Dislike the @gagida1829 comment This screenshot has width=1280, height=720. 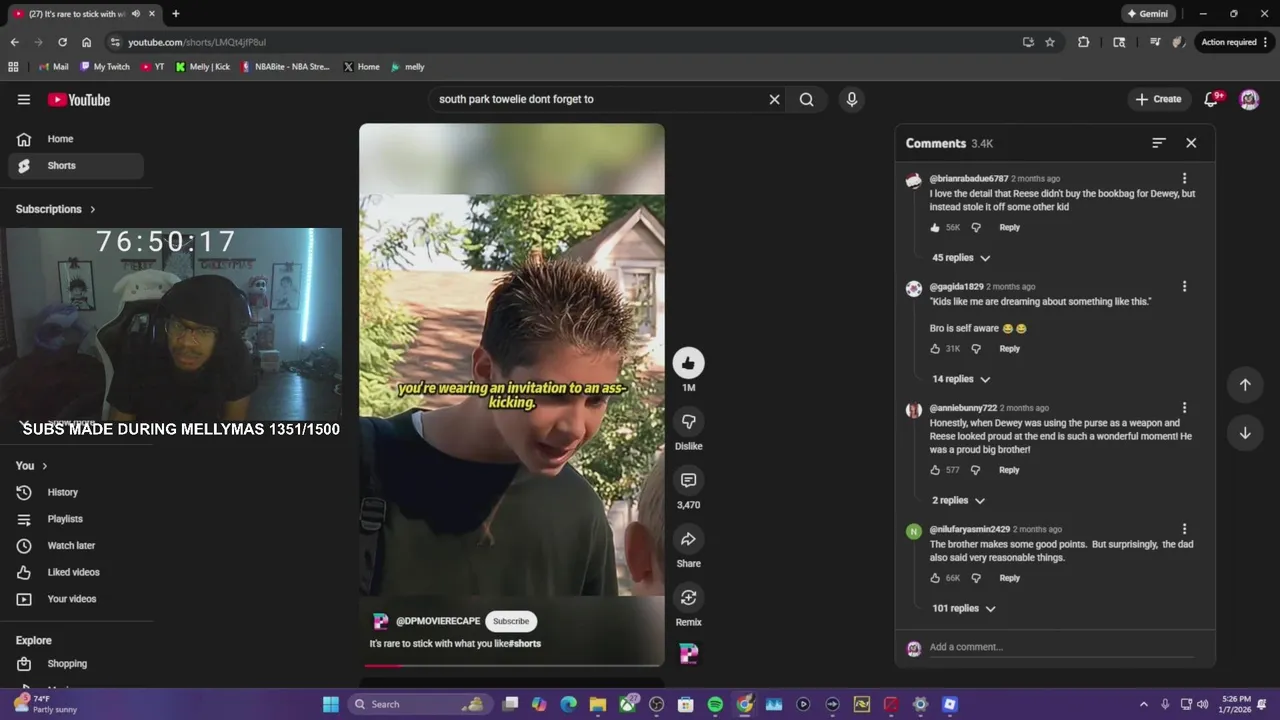tap(976, 349)
